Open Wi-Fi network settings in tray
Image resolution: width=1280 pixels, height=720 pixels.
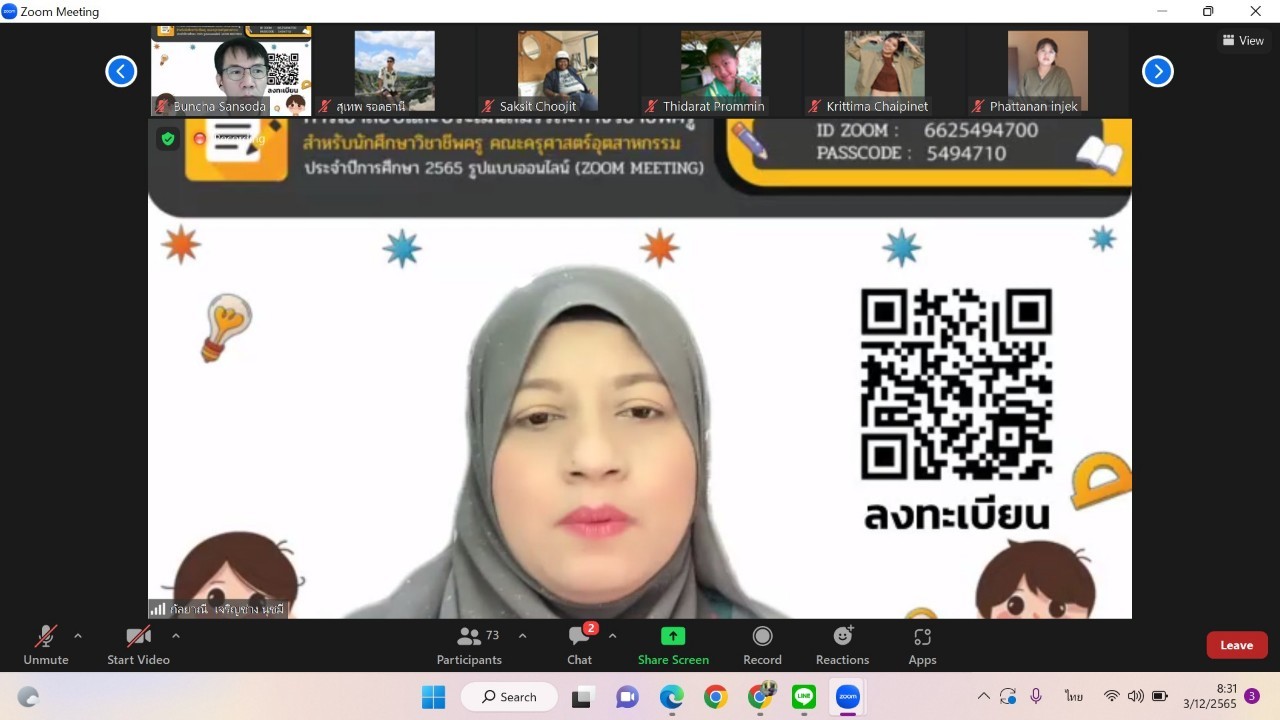pos(1111,696)
